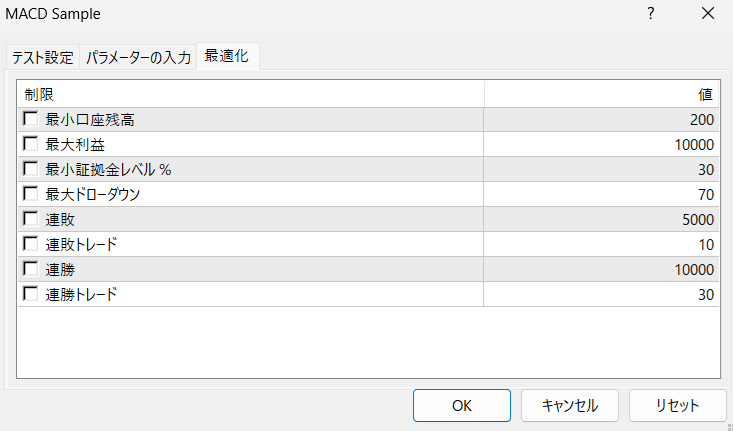The height and width of the screenshot is (431, 733).
Task: Click the 最小口座残高 value 200
Action: [701, 120]
